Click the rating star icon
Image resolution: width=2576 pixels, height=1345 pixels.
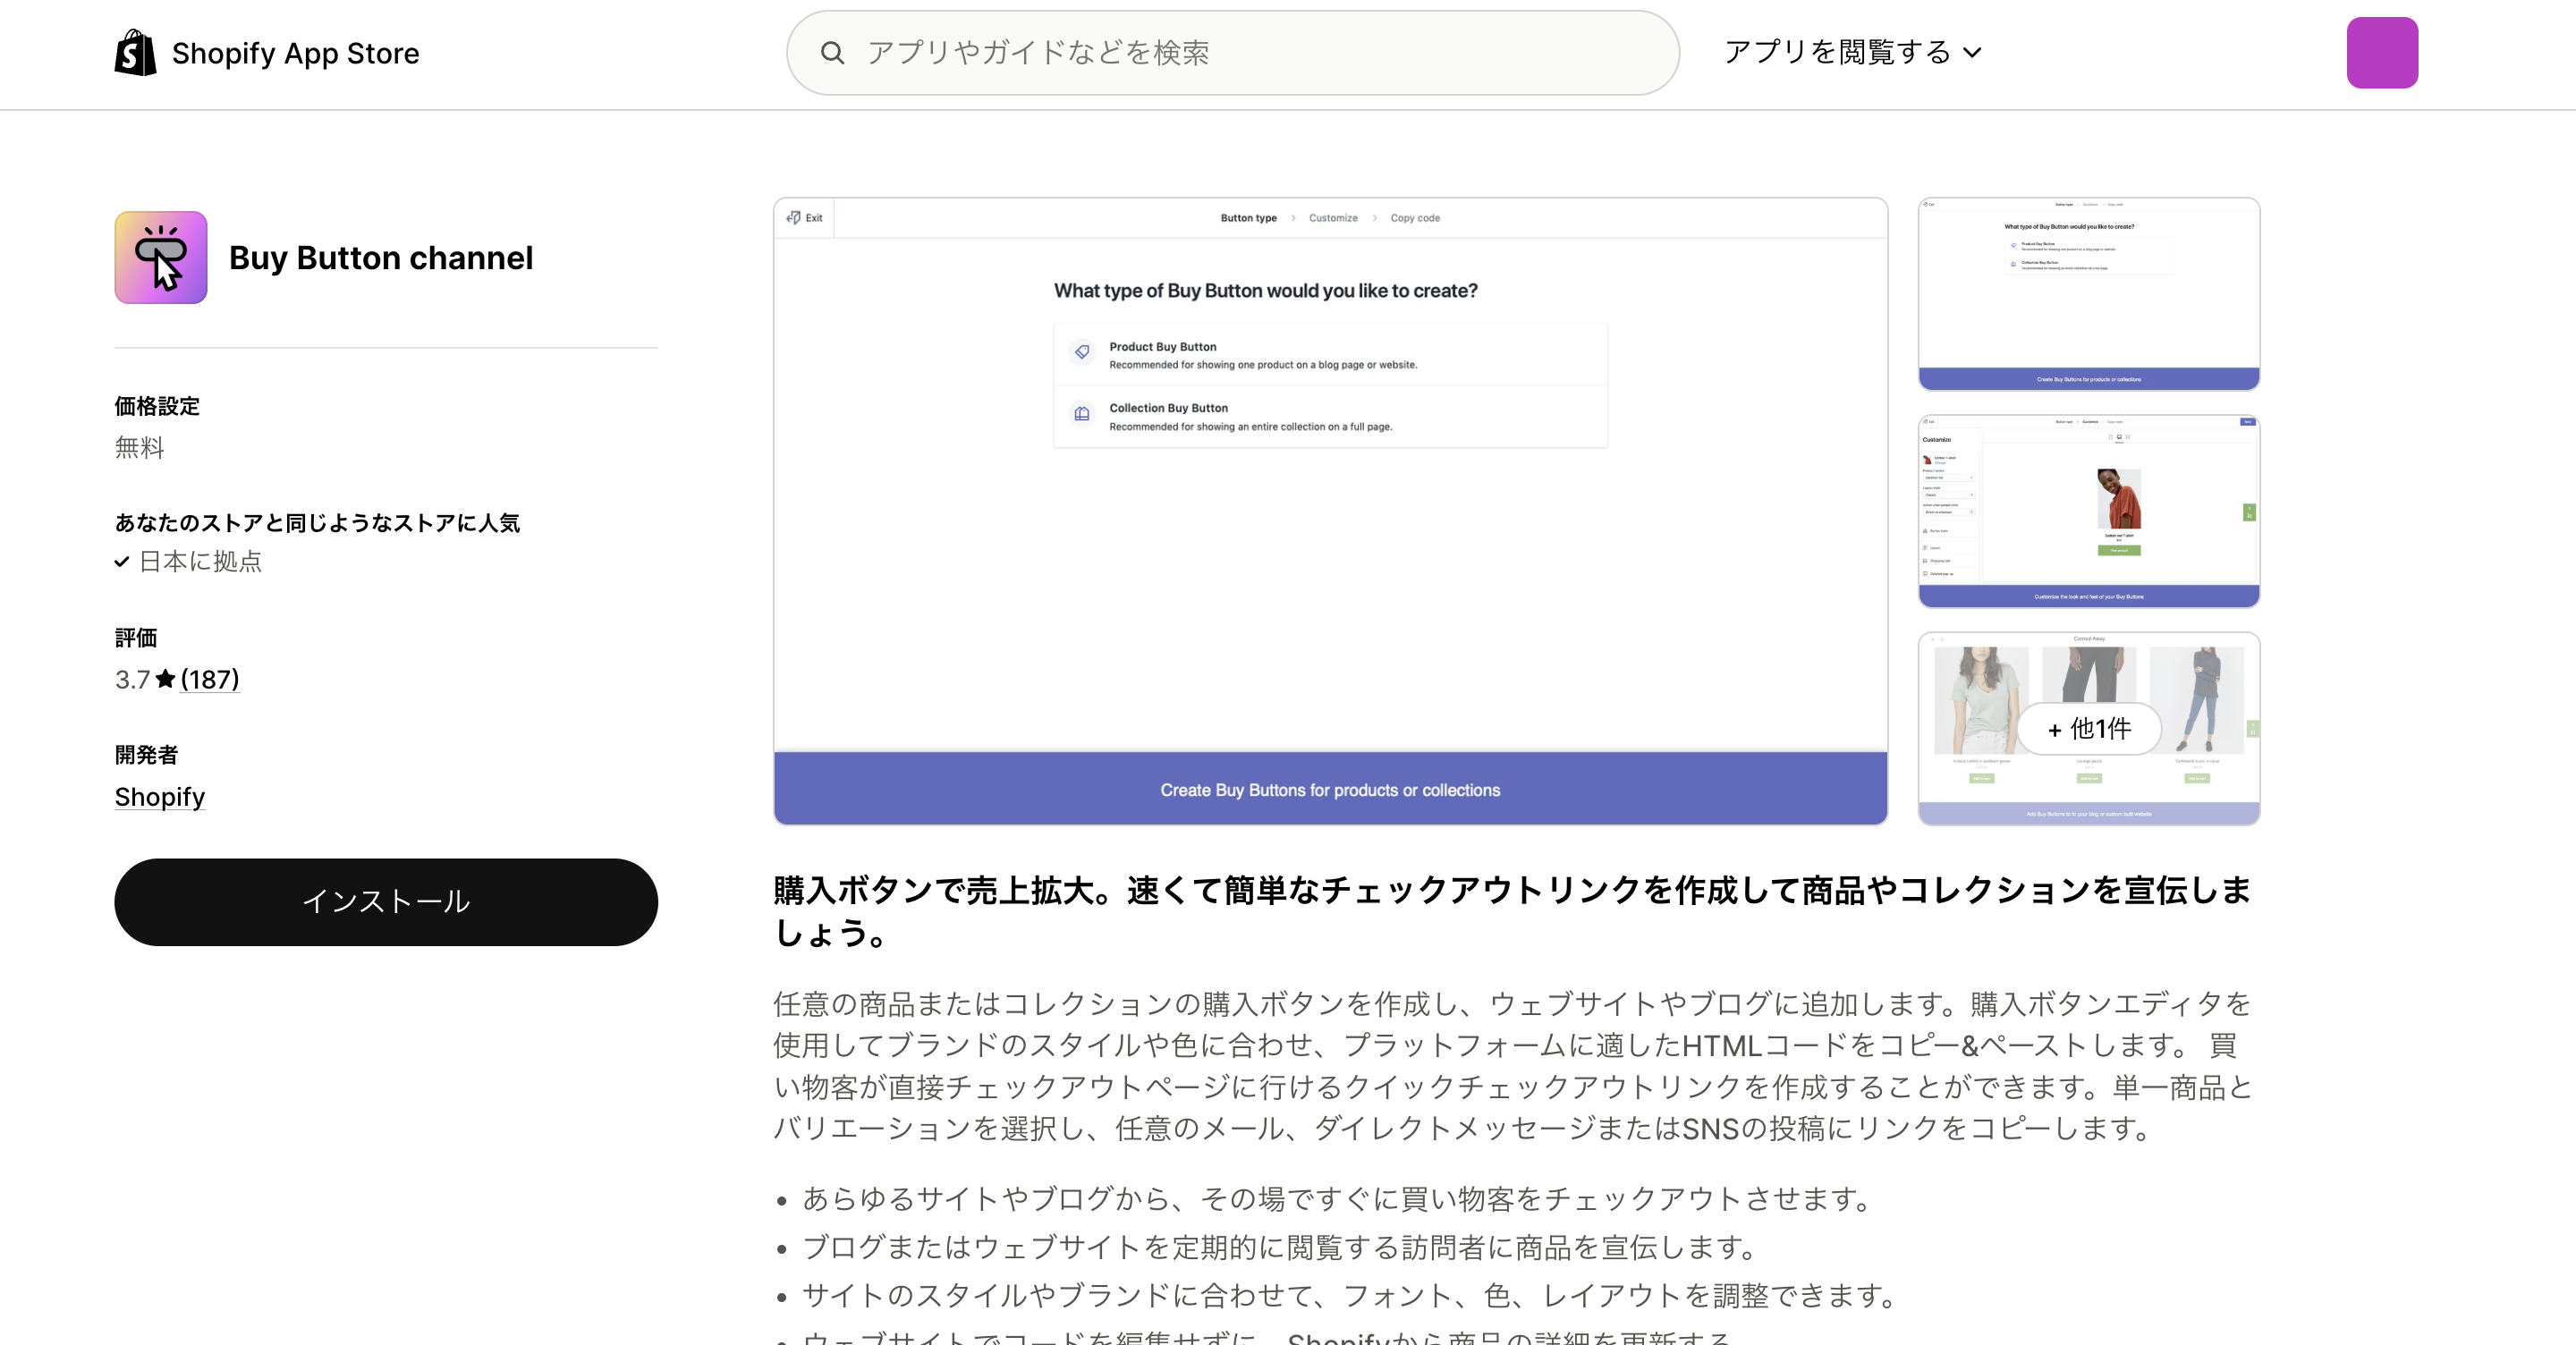pyautogui.click(x=166, y=679)
